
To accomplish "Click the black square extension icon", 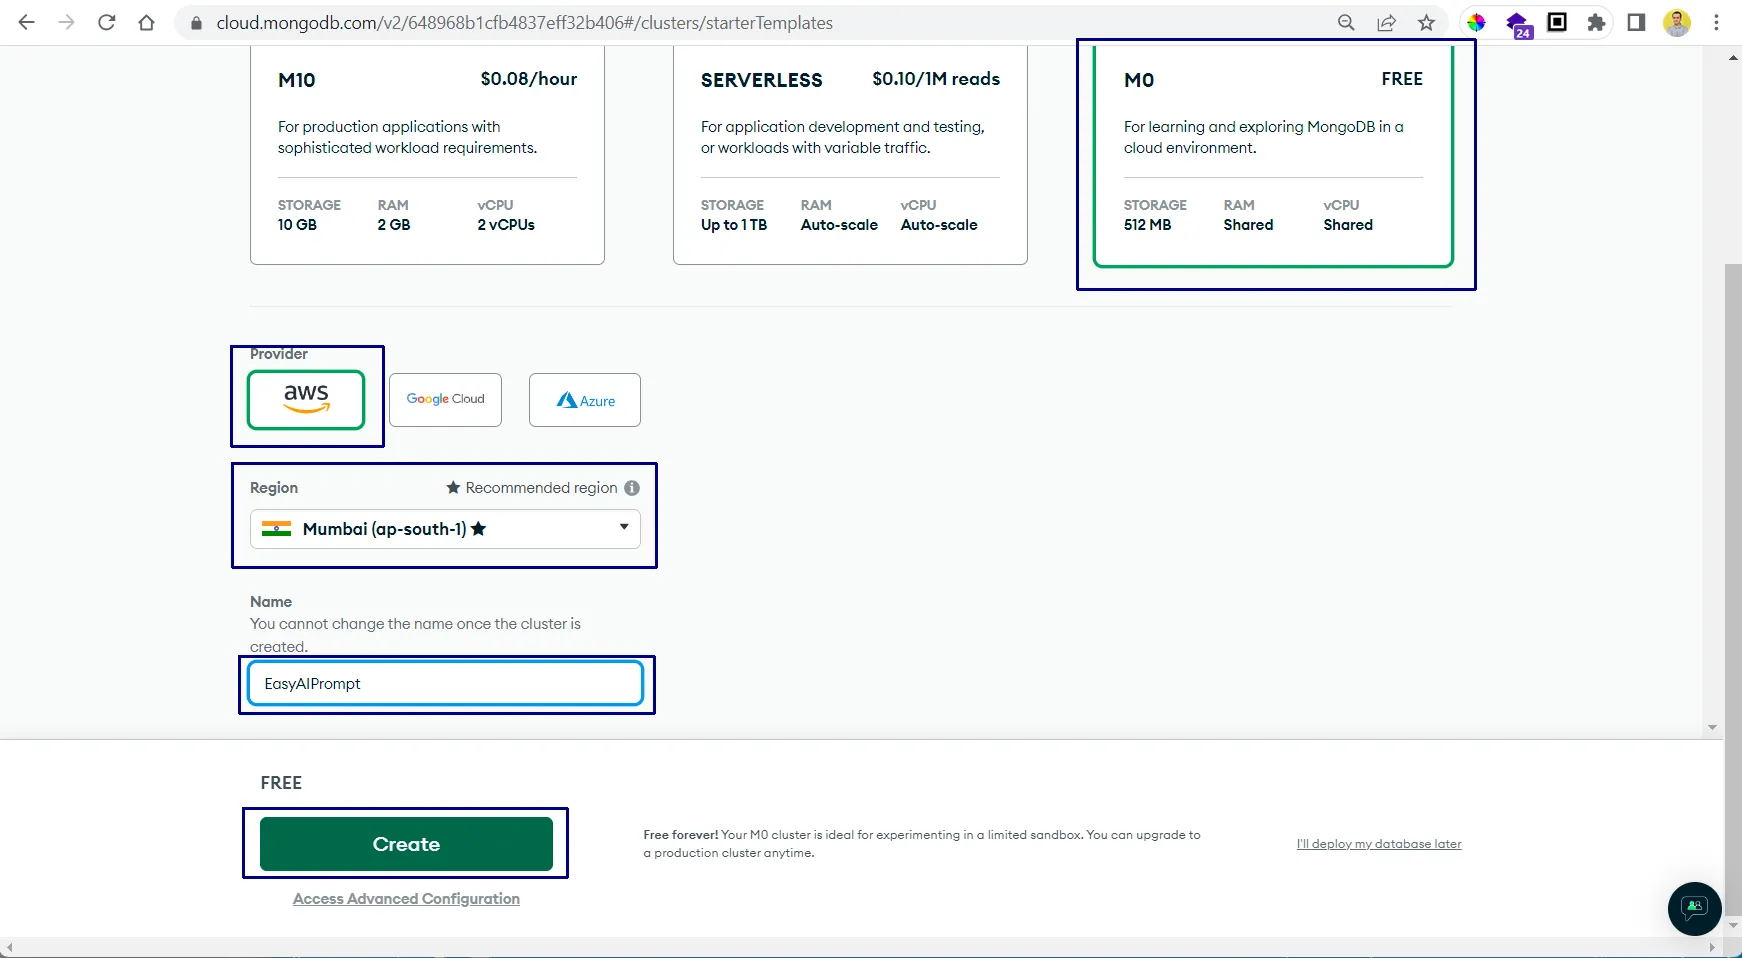I will click(x=1557, y=22).
